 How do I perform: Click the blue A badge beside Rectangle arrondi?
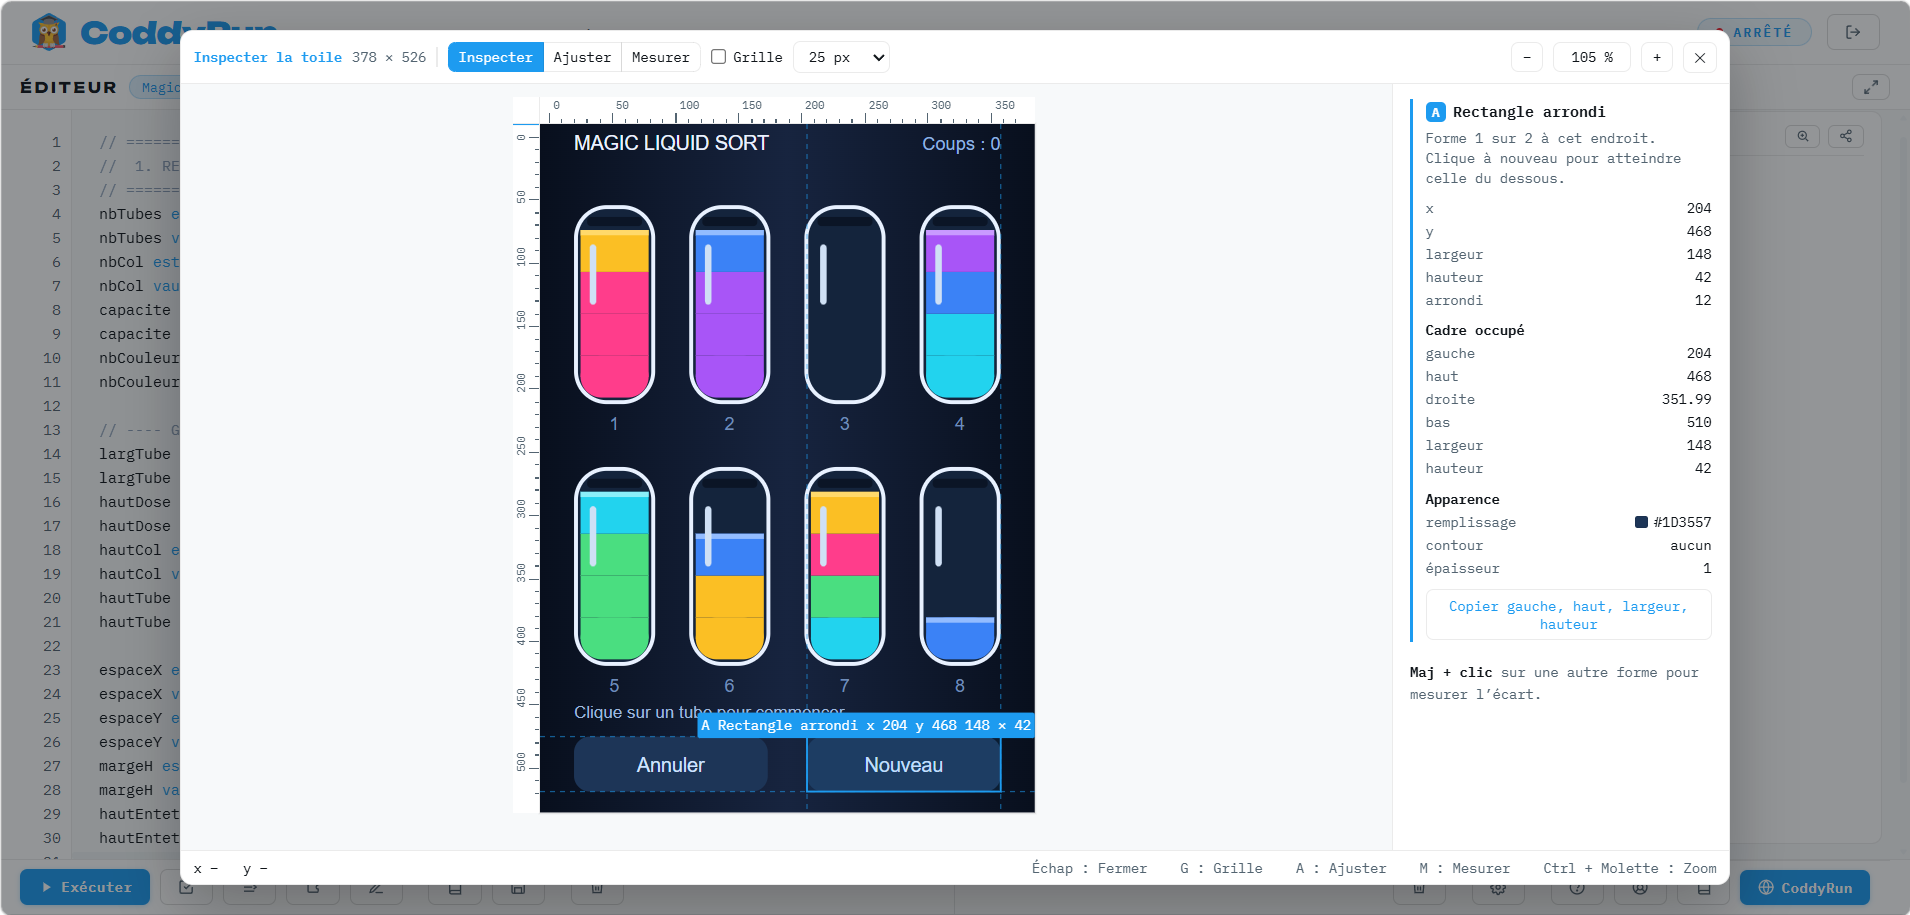[1435, 112]
